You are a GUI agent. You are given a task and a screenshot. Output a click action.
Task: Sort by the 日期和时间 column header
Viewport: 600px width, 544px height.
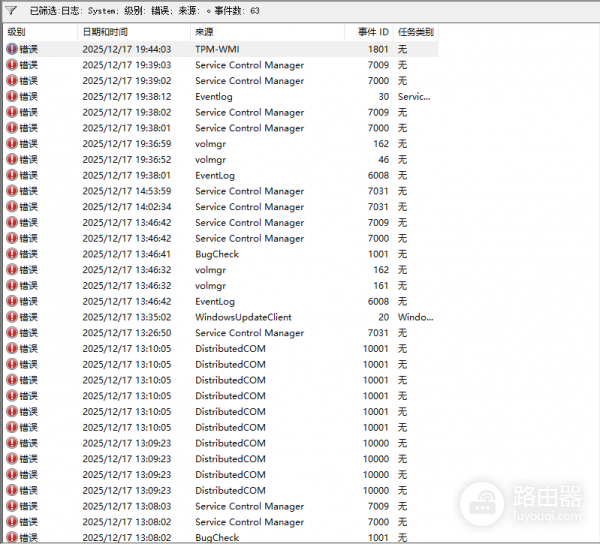[134, 32]
